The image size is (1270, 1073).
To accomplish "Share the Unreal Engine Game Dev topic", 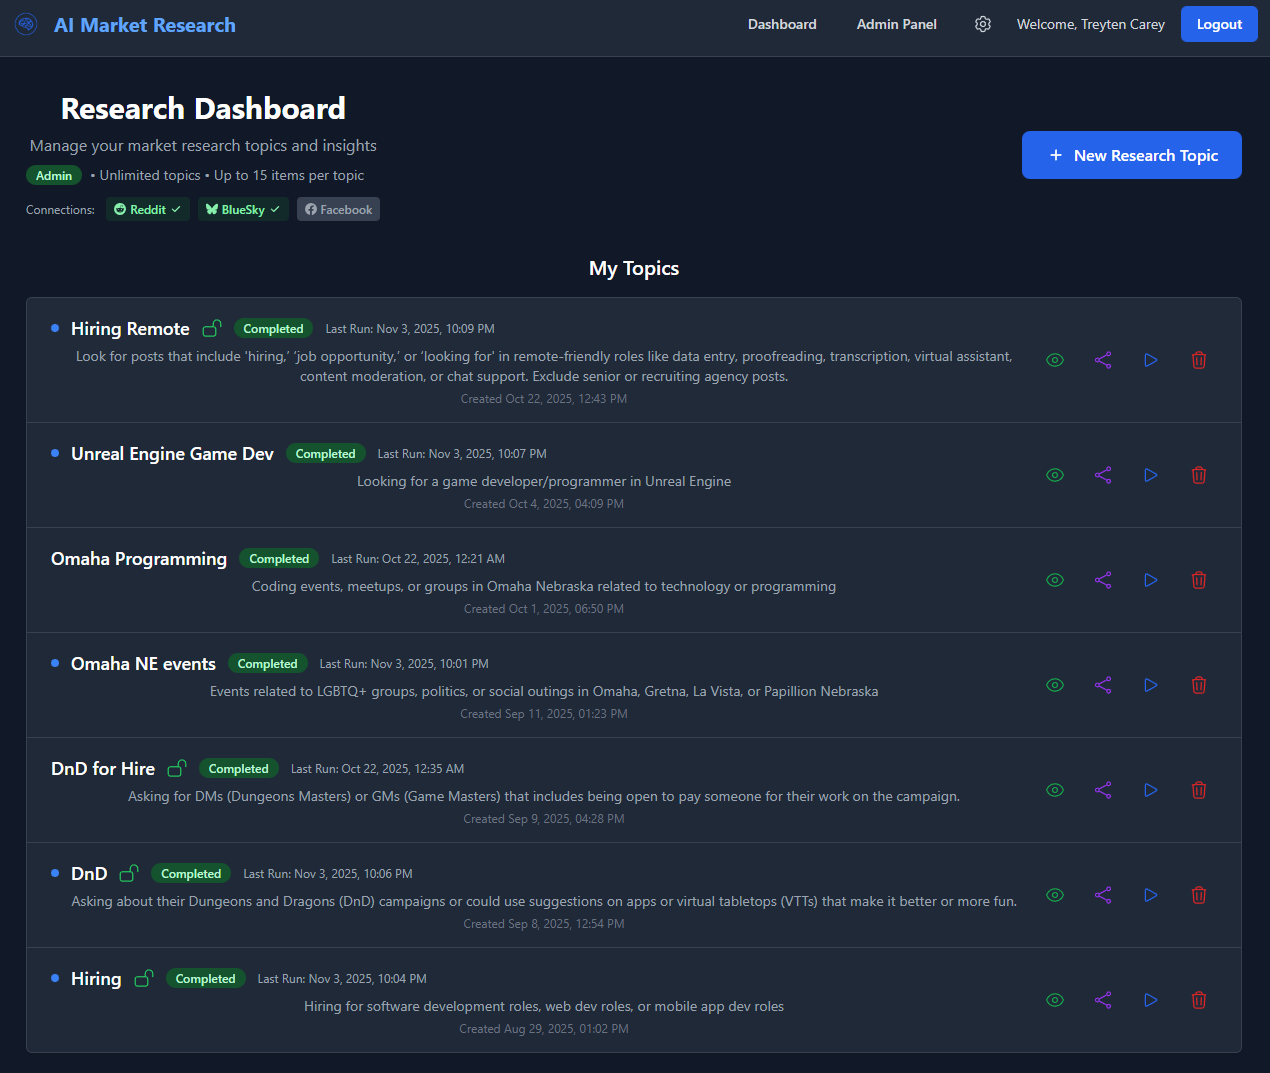I will point(1103,475).
